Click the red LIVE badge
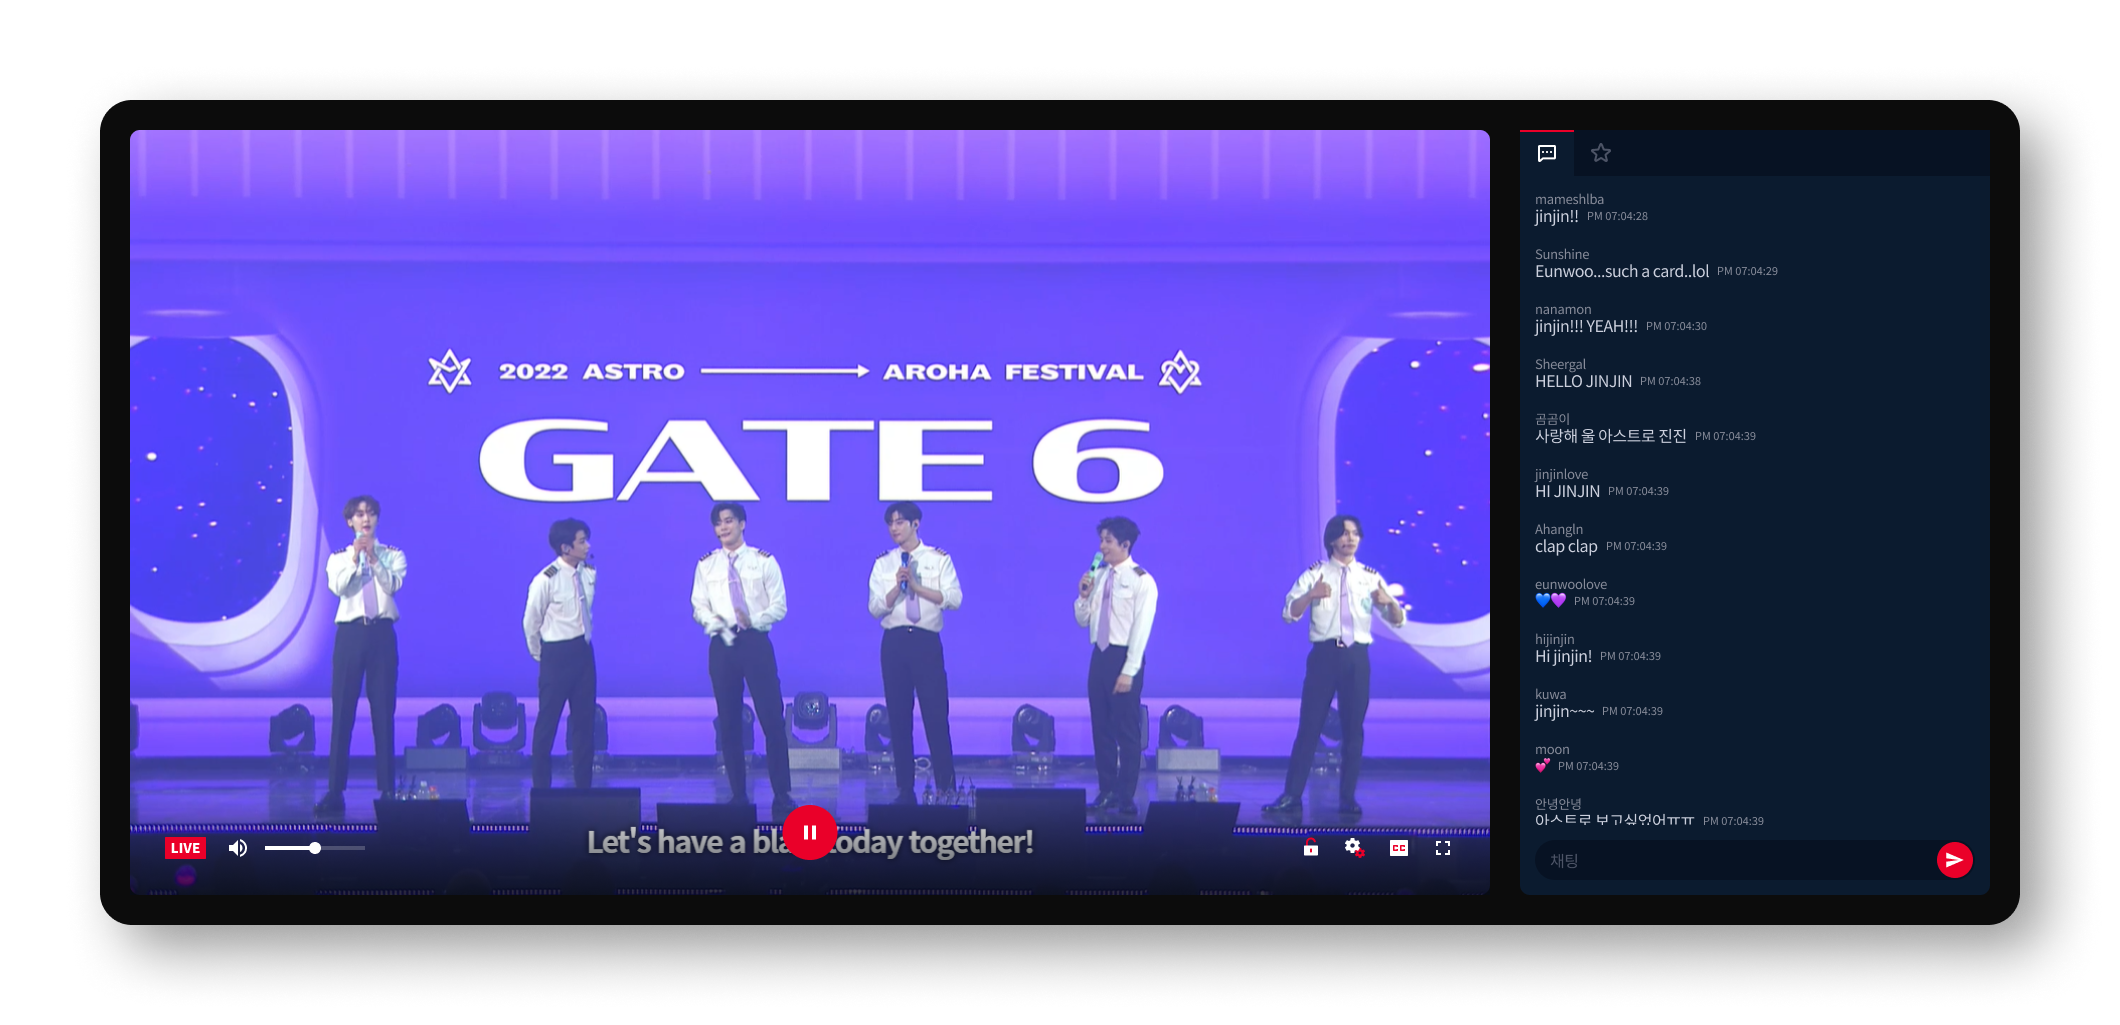The width and height of the screenshot is (2120, 1025). tap(185, 848)
